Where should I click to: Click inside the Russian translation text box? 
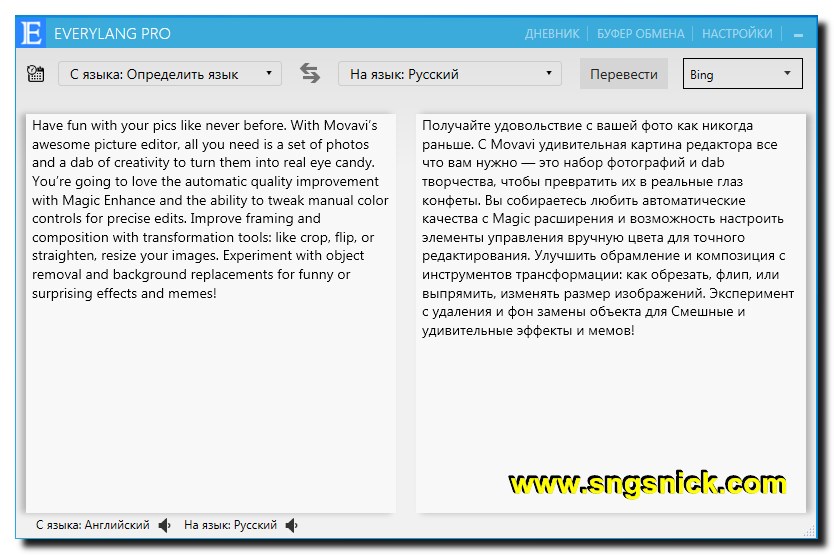(x=611, y=313)
